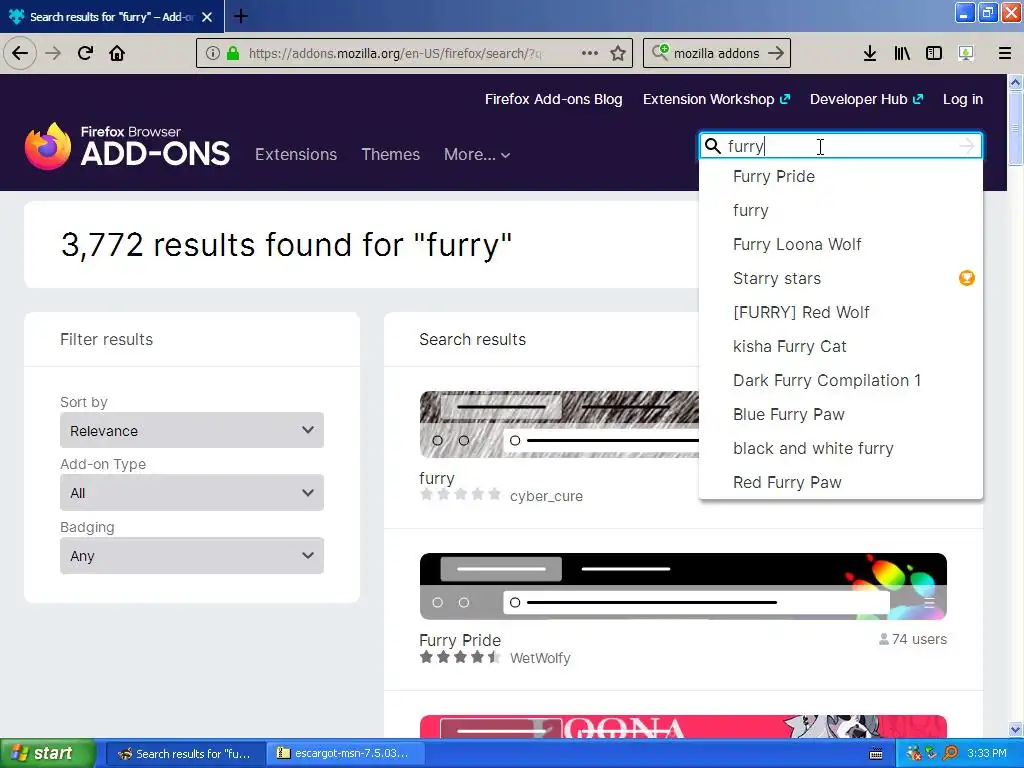This screenshot has width=1024, height=768.
Task: Click the 3:33 PM system clock
Action: tap(987, 753)
